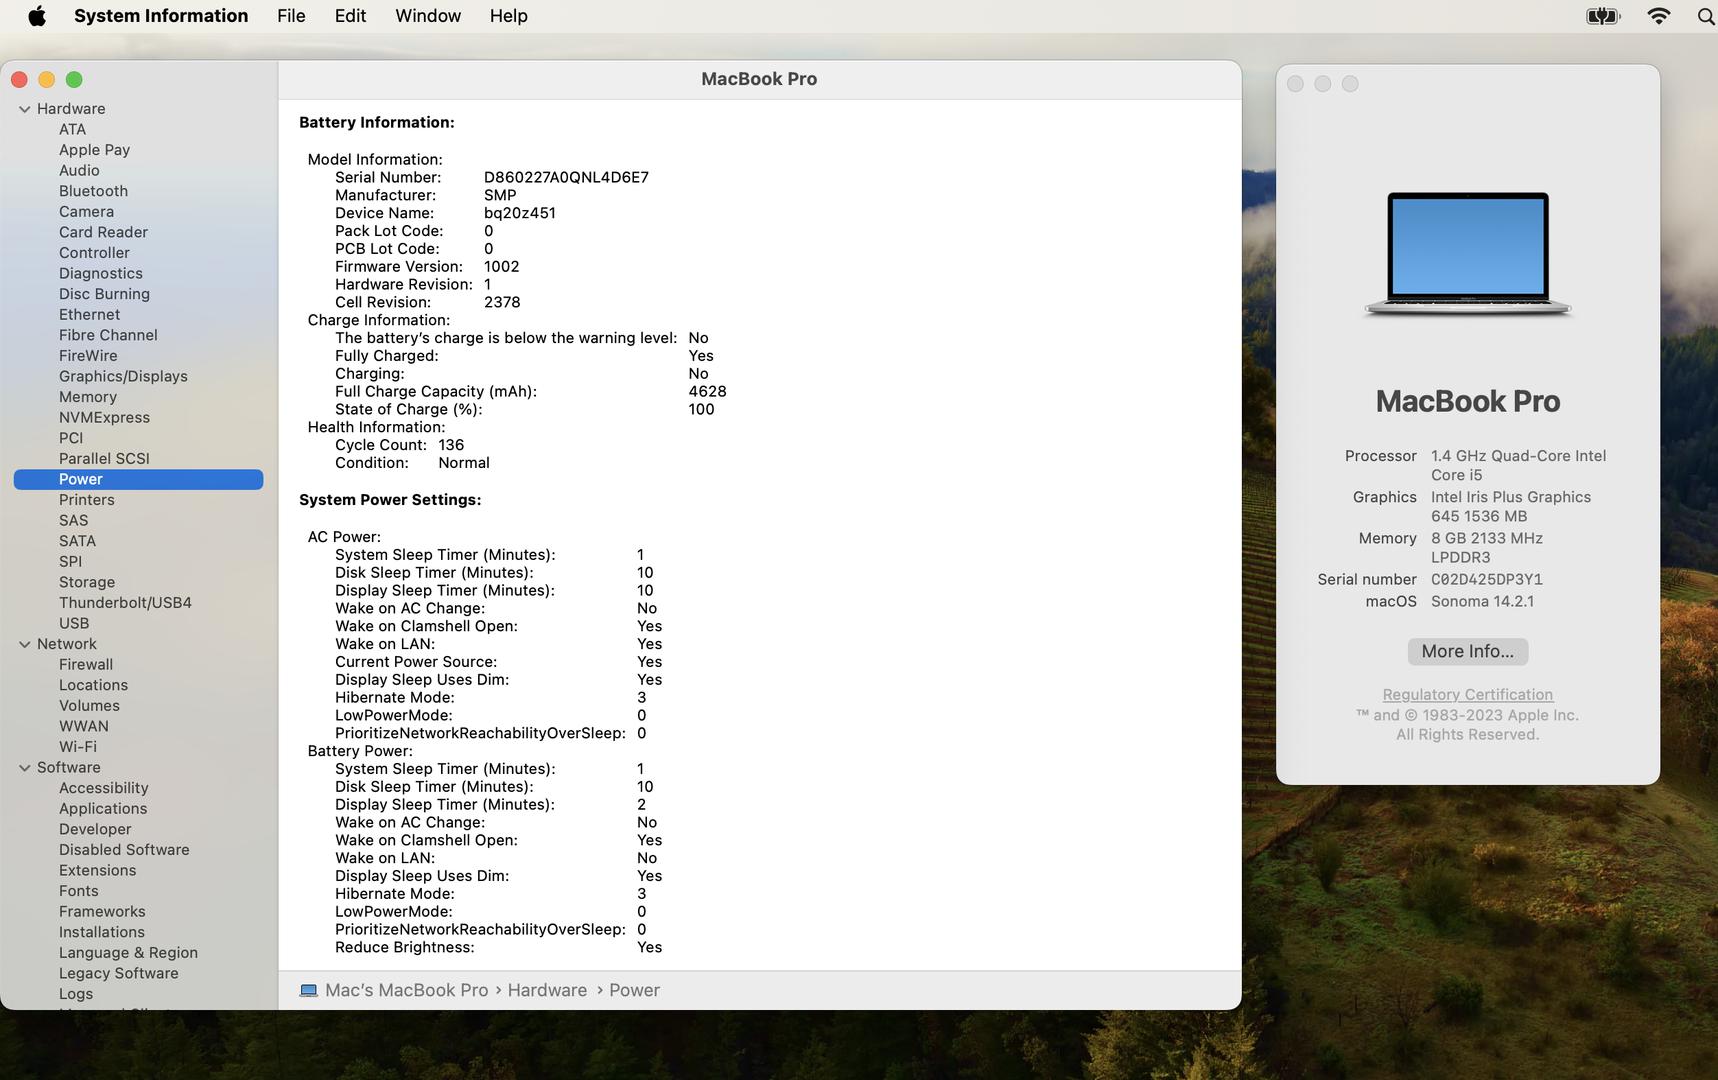The height and width of the screenshot is (1080, 1718).
Task: Select Memory in the sidebar
Action: coord(88,397)
